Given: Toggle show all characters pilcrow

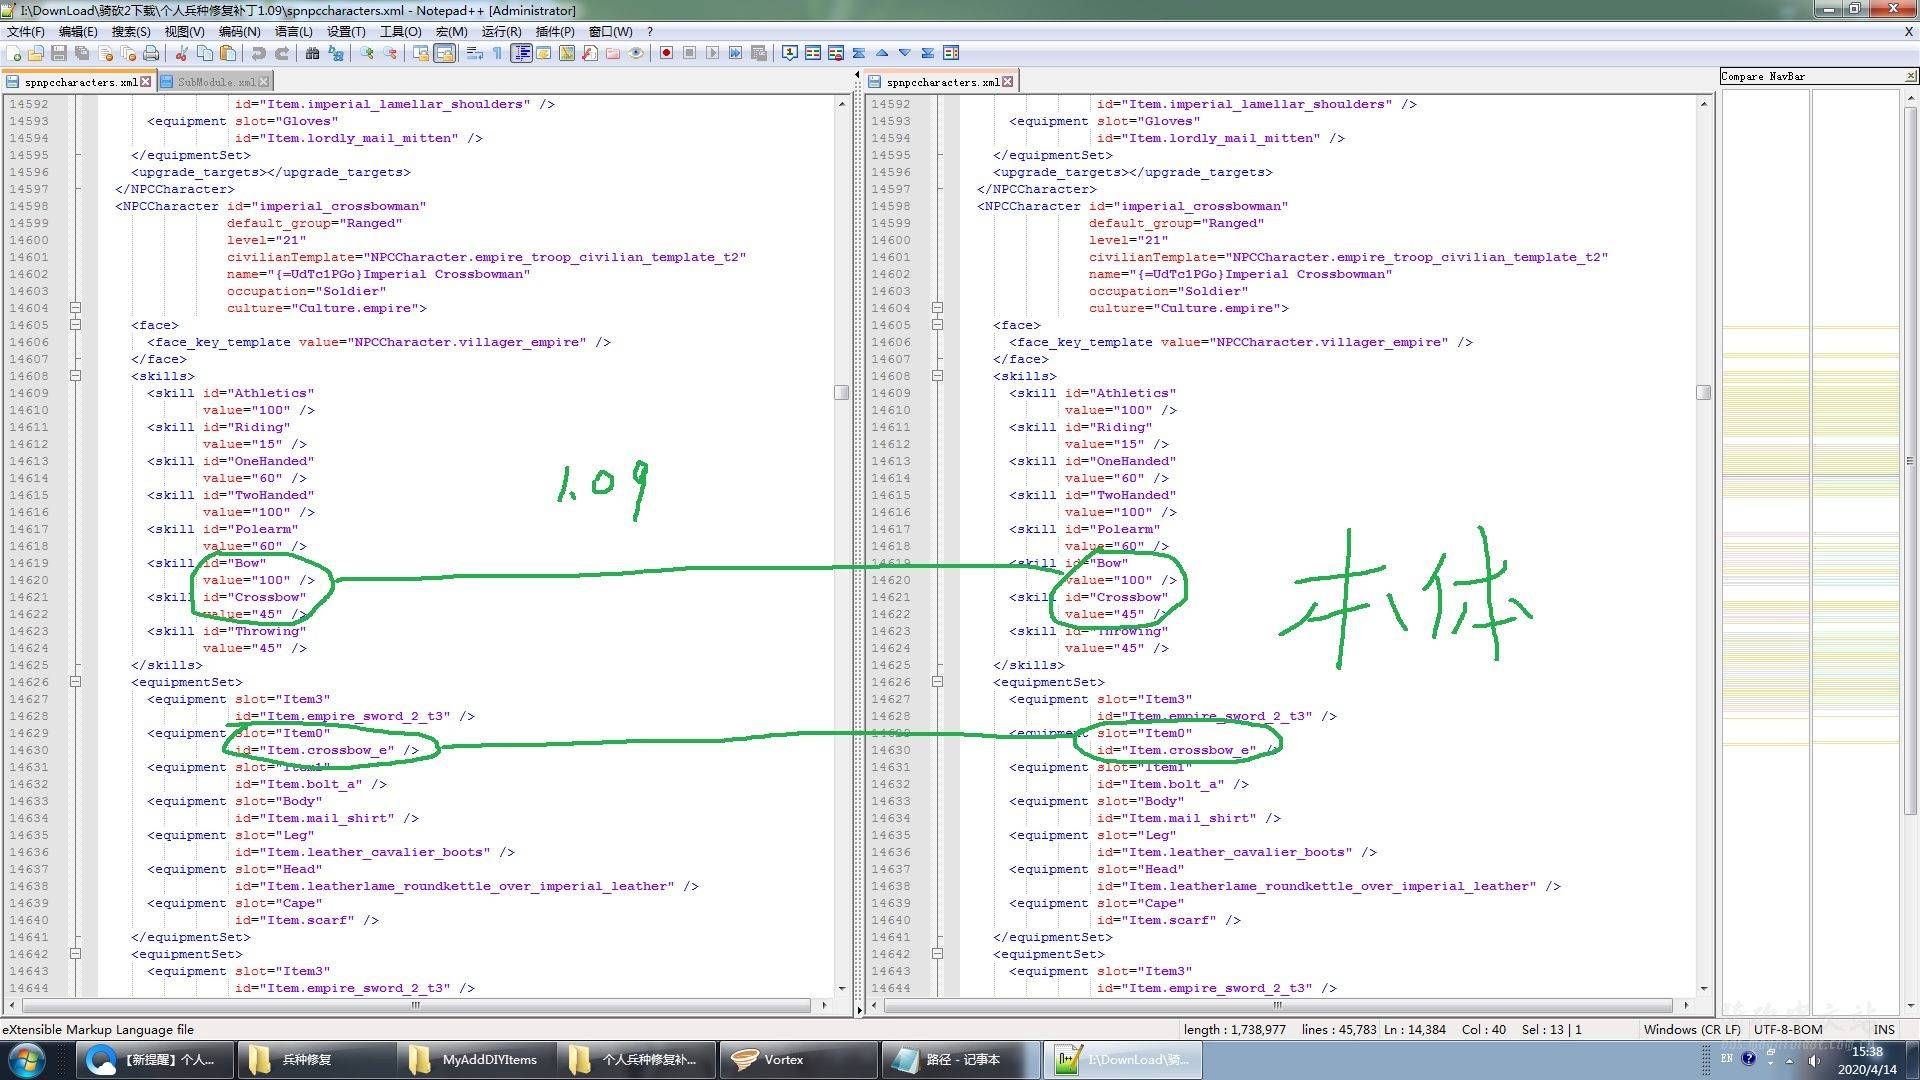Looking at the screenshot, I should 497,53.
